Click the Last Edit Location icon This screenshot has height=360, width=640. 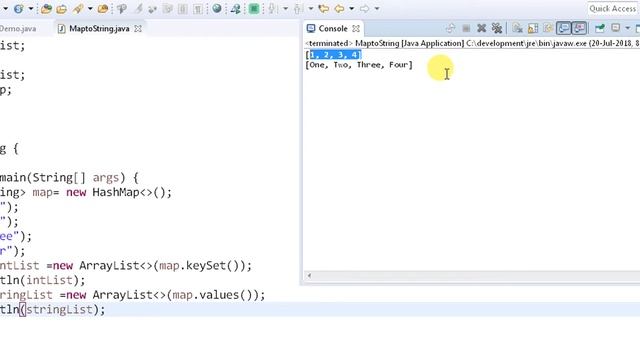[324, 9]
